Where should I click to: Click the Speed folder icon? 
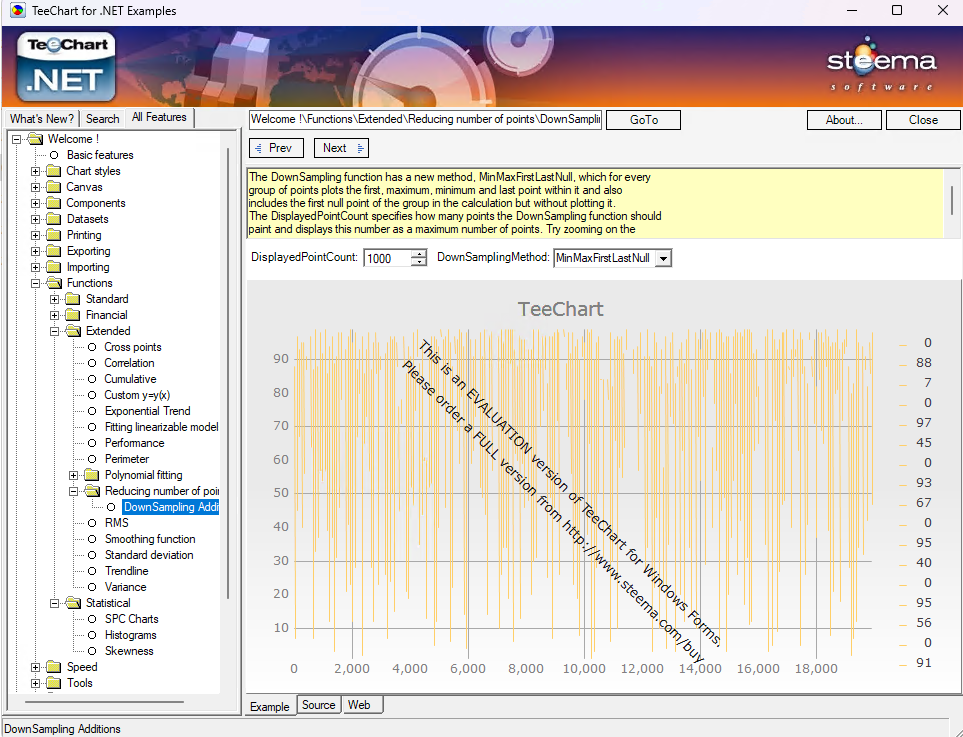click(54, 666)
